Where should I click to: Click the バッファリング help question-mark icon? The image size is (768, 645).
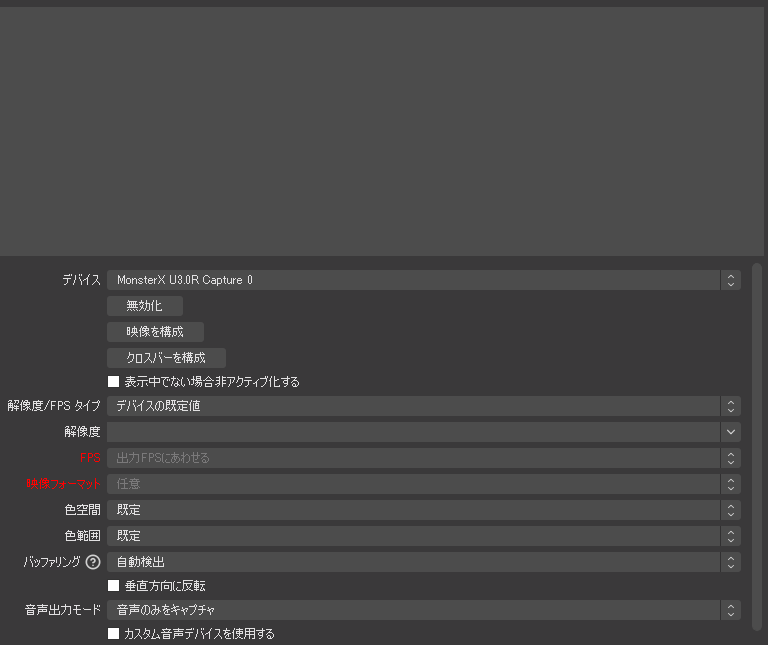coord(93,562)
